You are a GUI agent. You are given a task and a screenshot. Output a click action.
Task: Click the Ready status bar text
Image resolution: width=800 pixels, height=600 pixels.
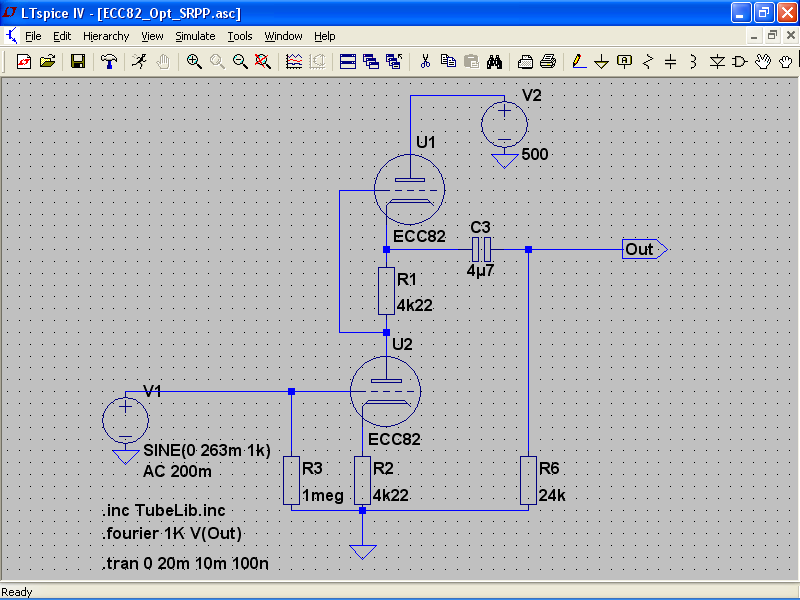pyautogui.click(x=17, y=592)
